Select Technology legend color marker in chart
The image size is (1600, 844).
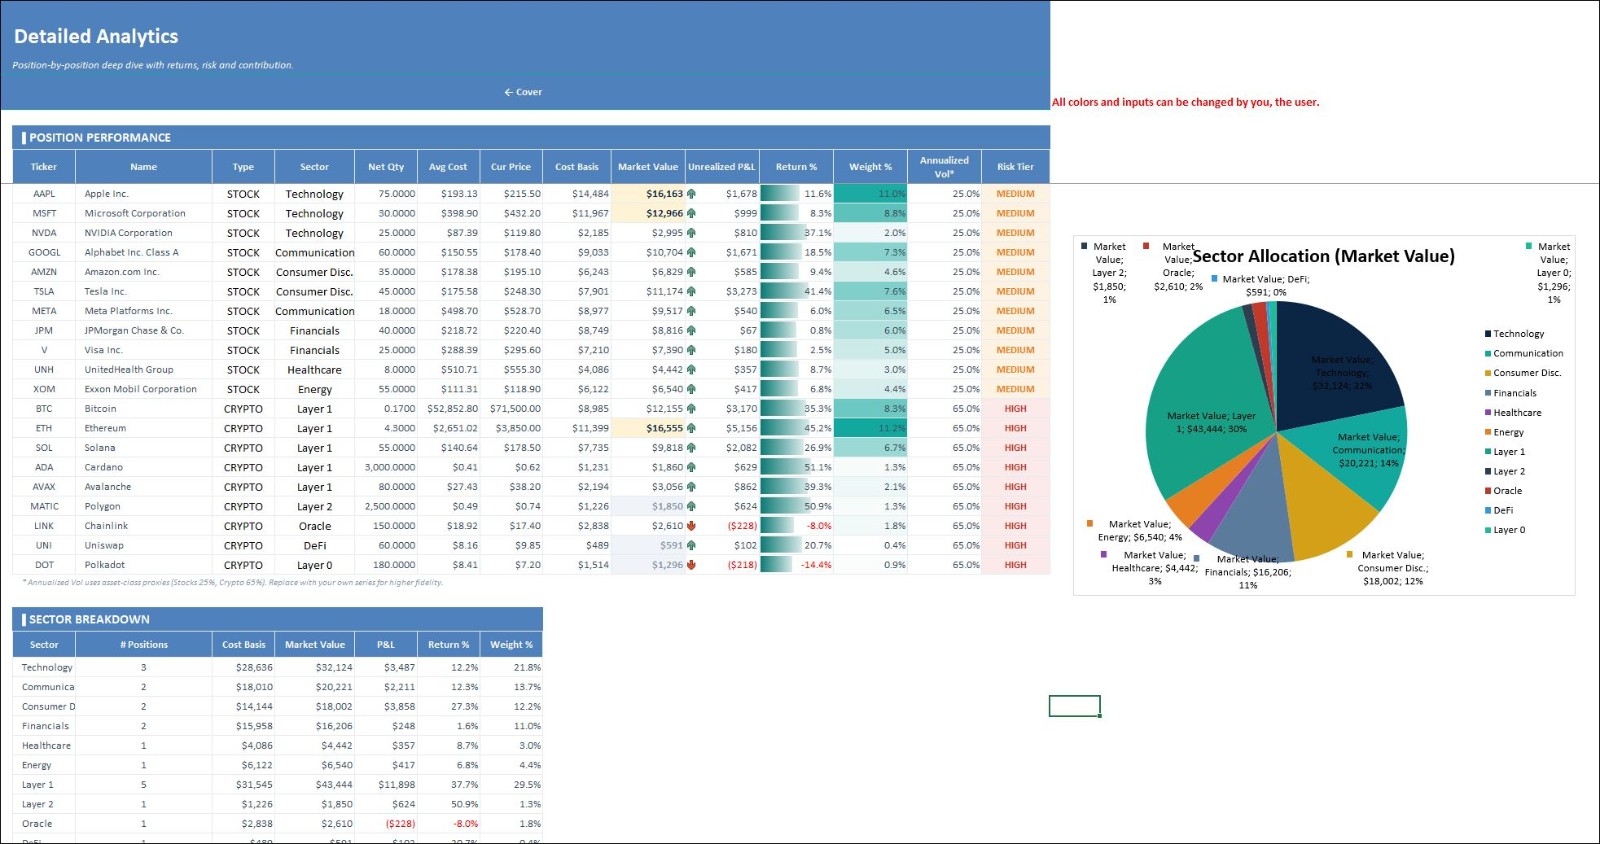point(1488,334)
